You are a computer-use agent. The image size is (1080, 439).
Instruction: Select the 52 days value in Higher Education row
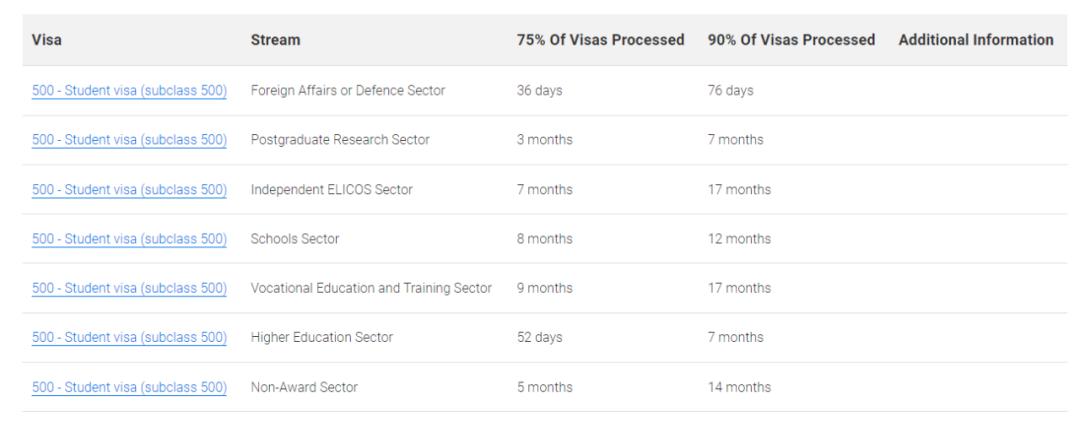click(539, 338)
